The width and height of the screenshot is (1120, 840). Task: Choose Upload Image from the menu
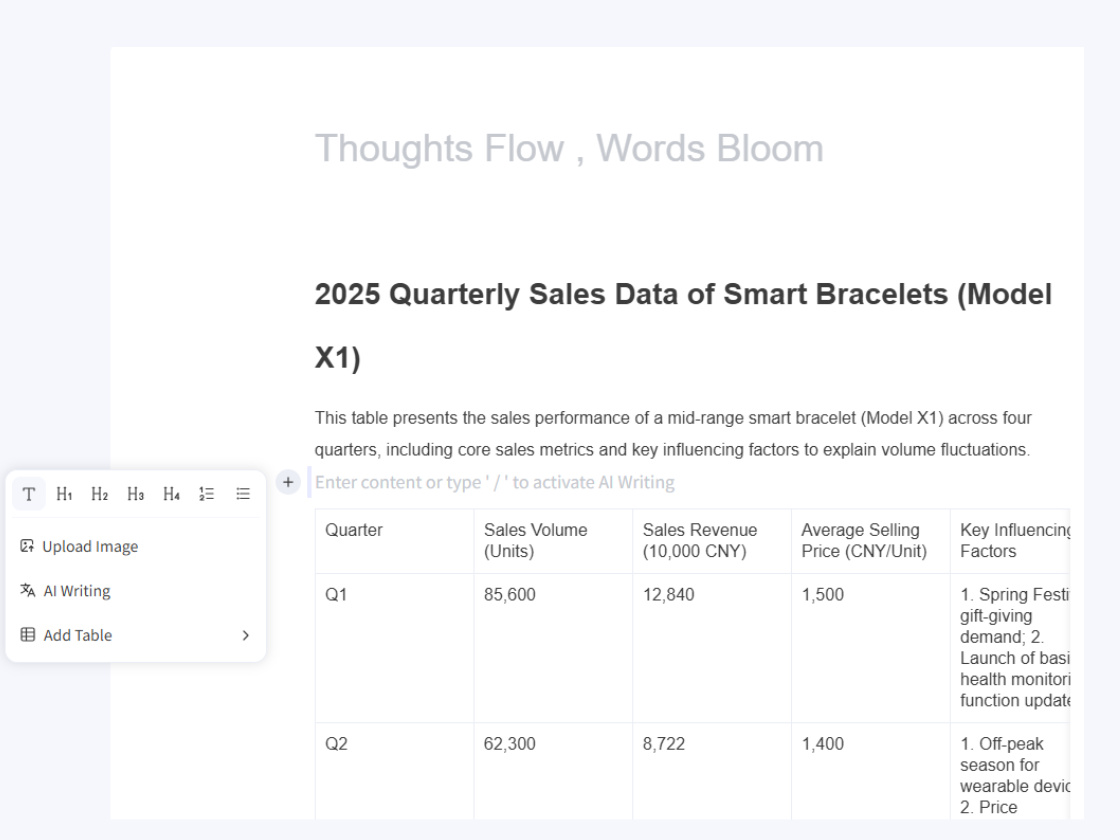pos(90,546)
